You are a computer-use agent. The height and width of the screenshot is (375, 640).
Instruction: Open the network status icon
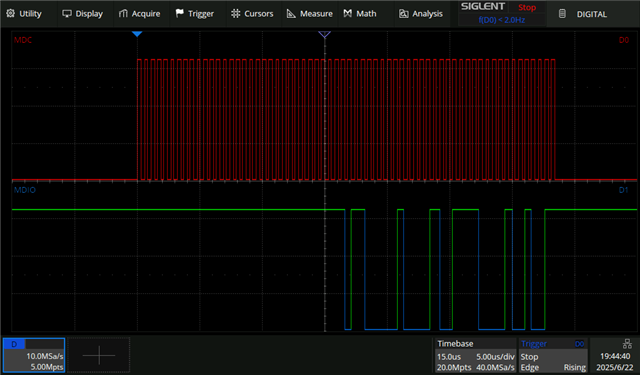[627, 344]
